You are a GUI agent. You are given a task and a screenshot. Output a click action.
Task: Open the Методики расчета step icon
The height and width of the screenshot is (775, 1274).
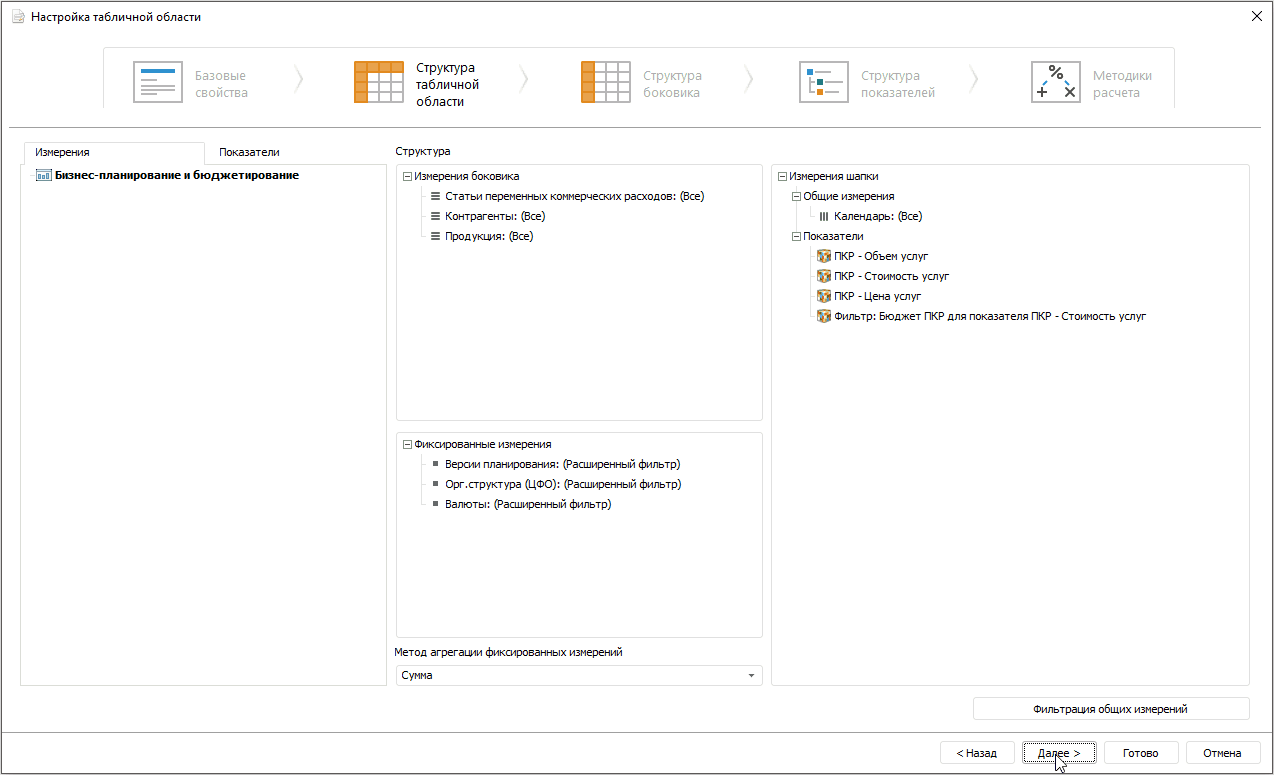coord(1056,83)
